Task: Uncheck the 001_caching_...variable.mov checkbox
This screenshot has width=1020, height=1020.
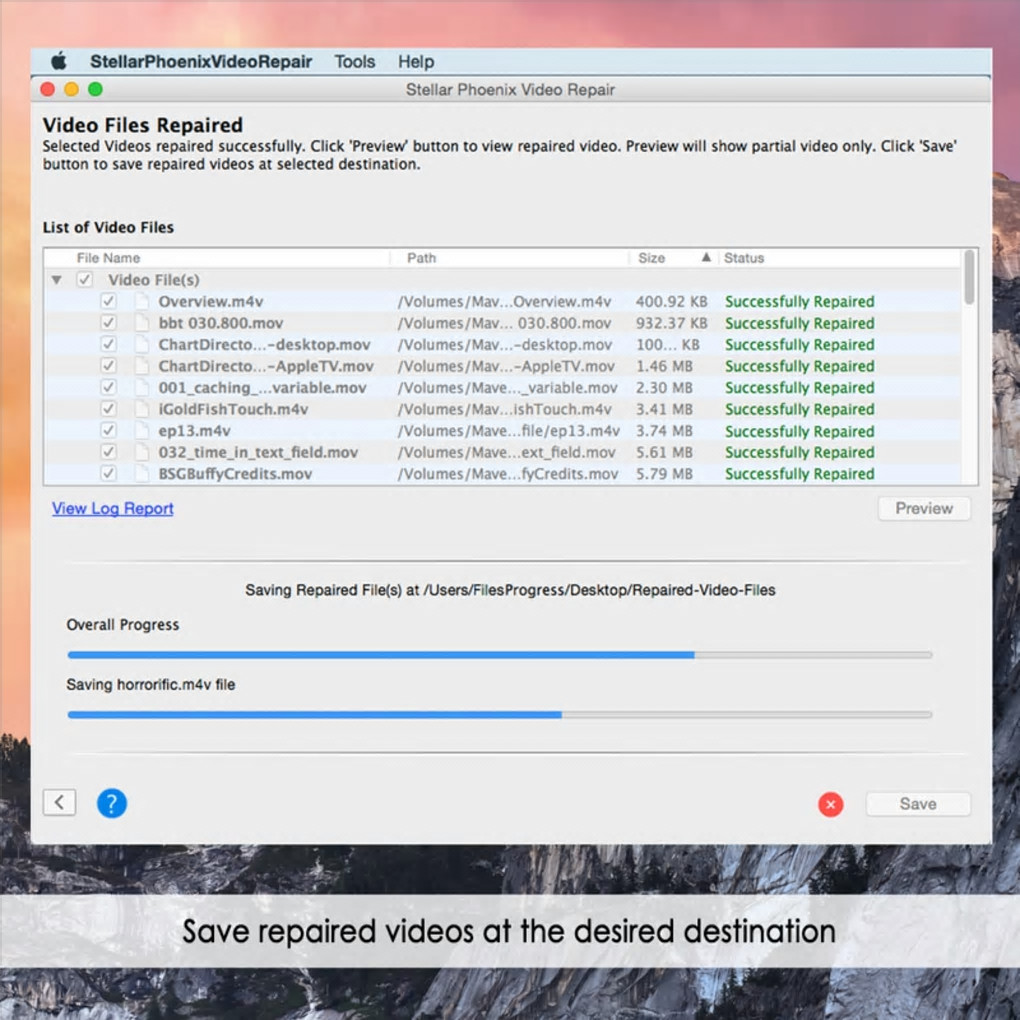Action: pos(109,387)
